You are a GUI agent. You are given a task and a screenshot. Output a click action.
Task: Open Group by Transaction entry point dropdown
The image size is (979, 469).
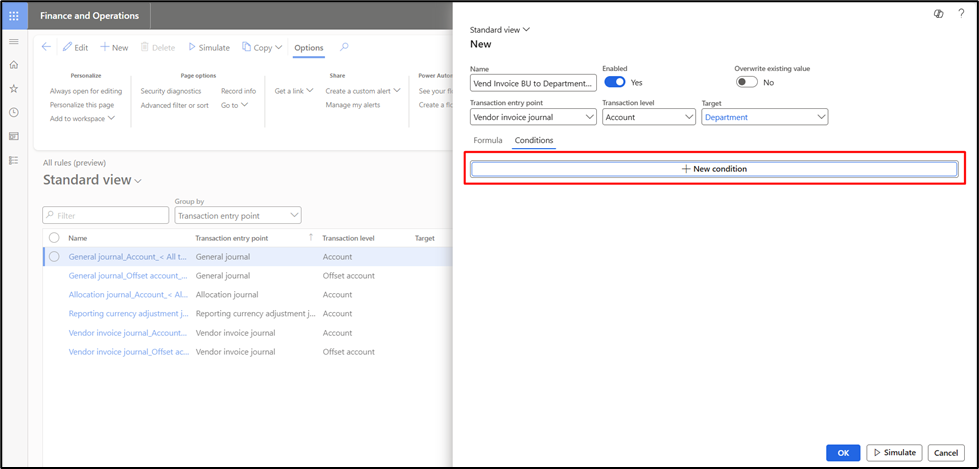pos(238,215)
